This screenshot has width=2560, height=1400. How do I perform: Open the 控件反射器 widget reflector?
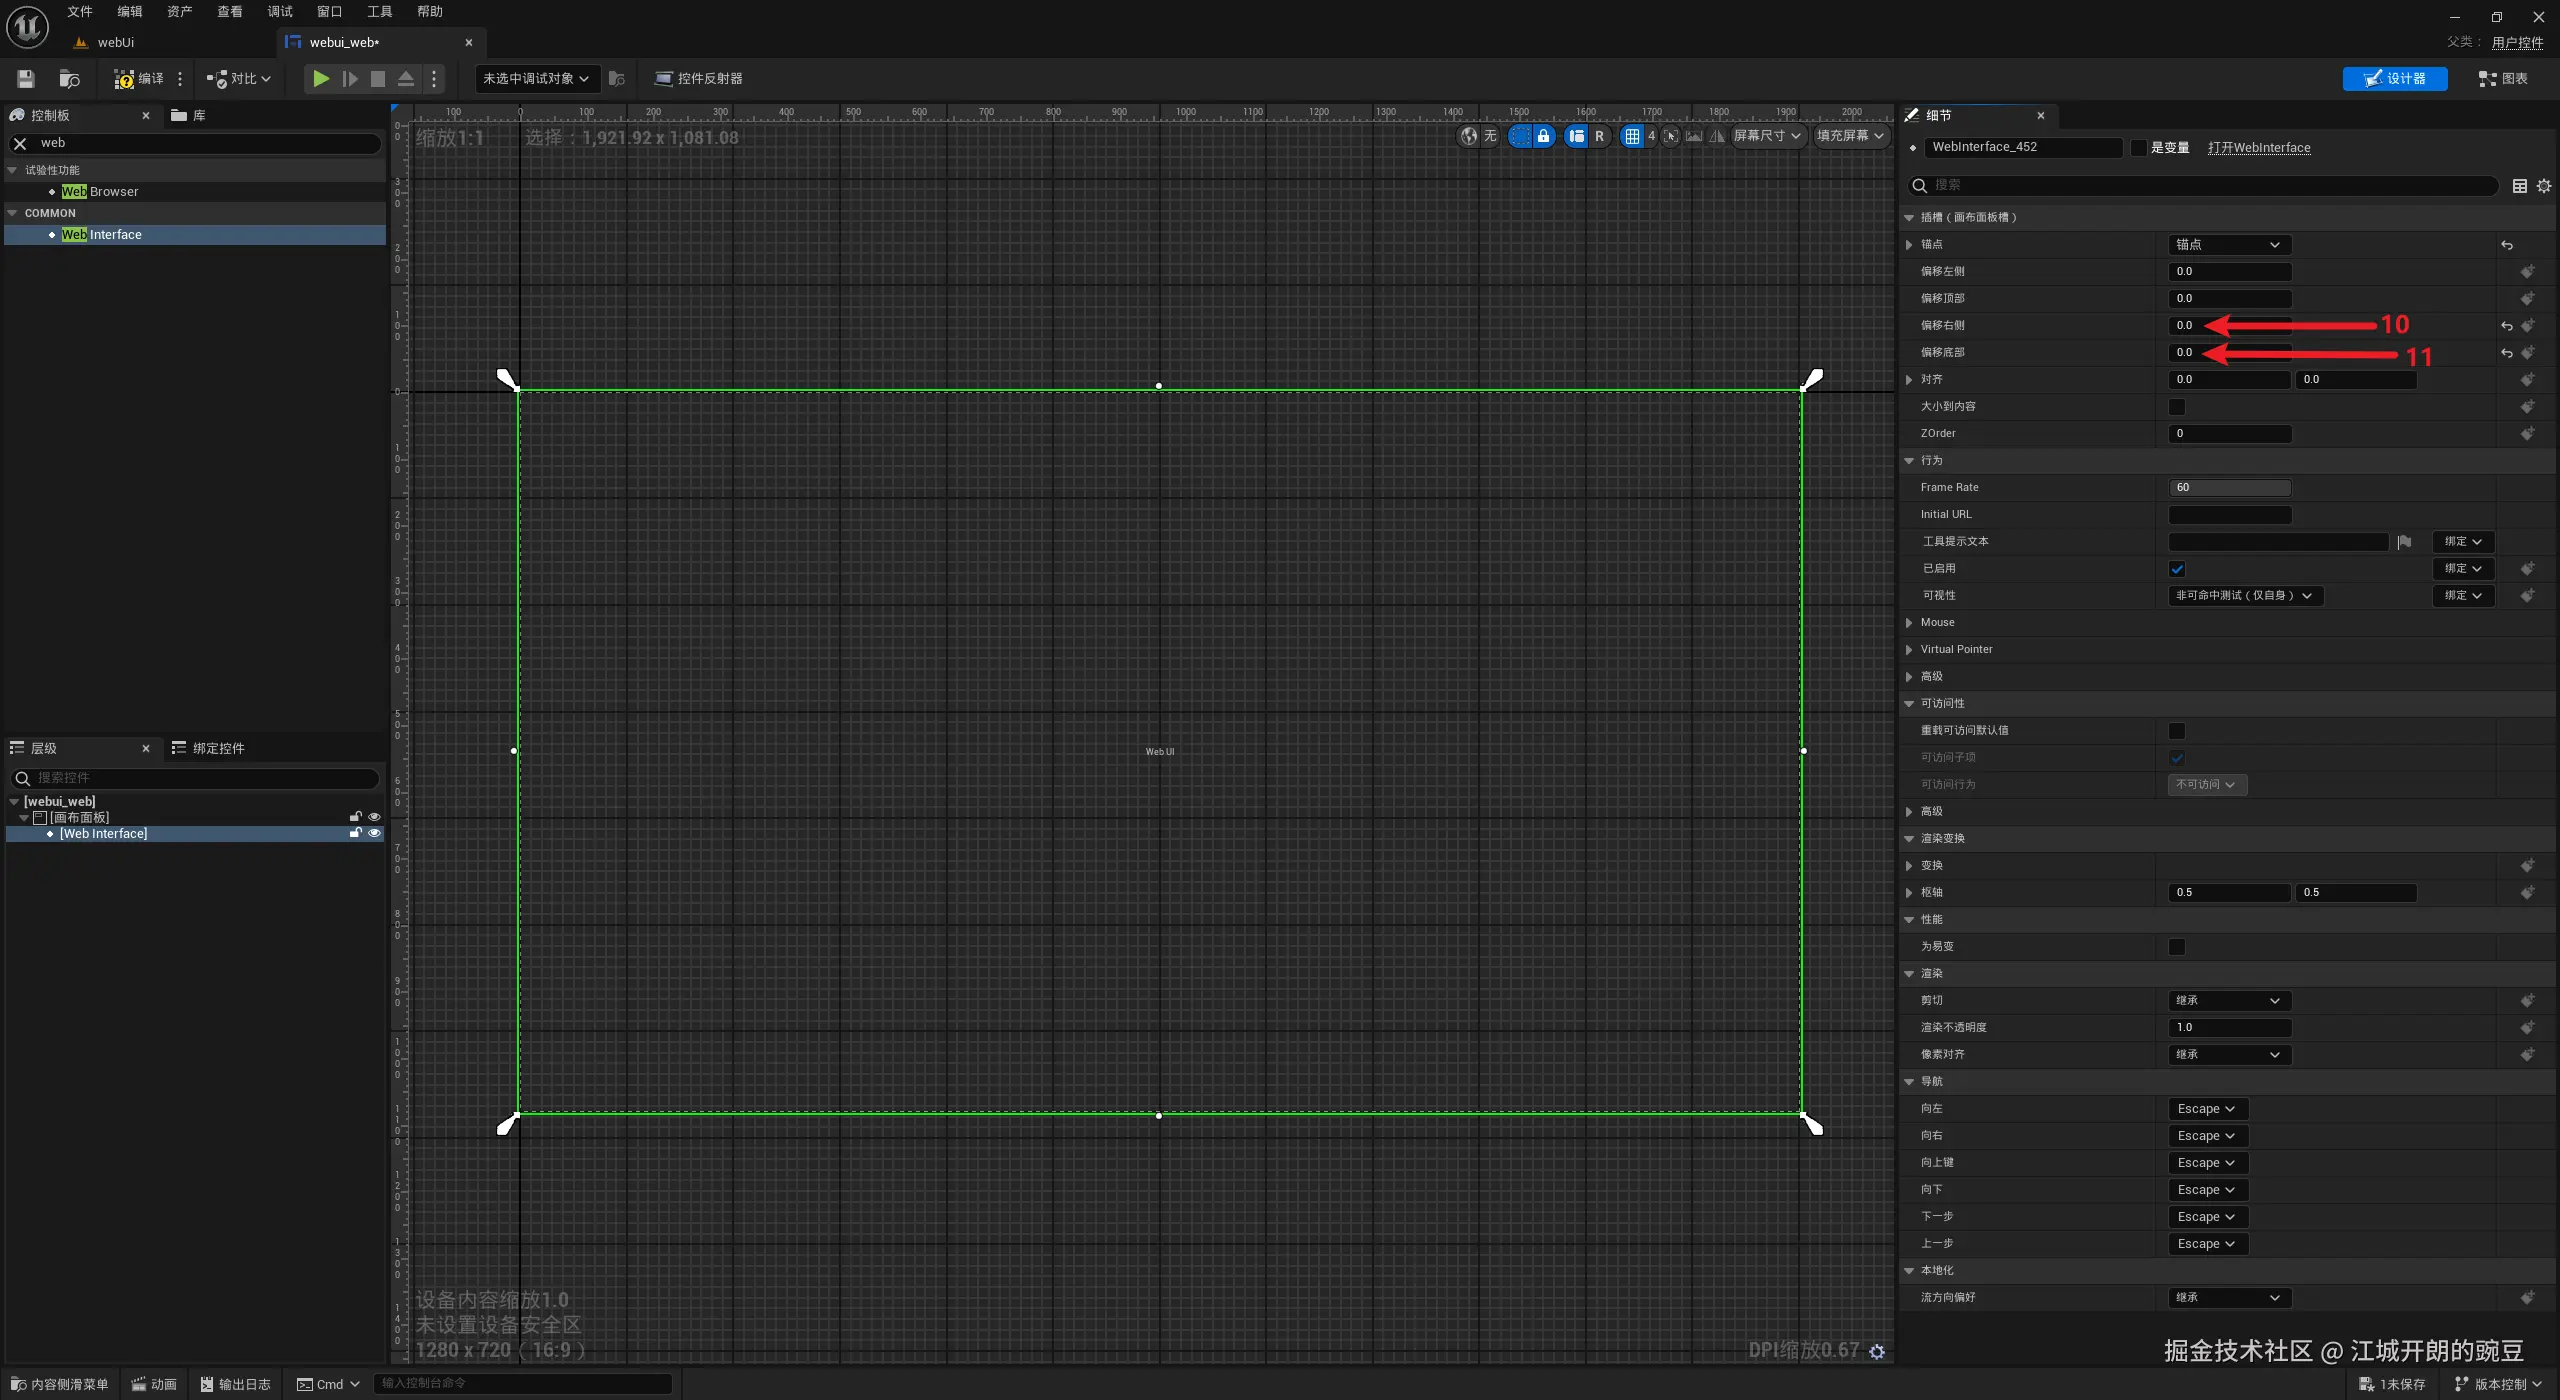point(698,79)
